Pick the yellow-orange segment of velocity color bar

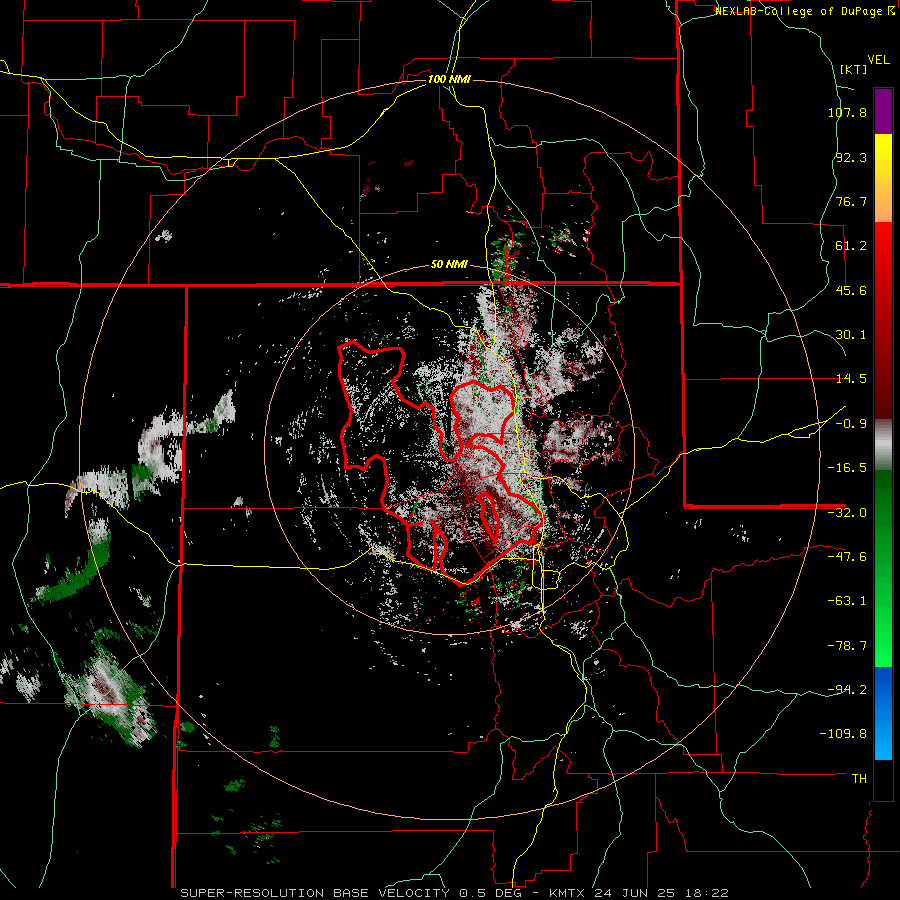(x=883, y=178)
